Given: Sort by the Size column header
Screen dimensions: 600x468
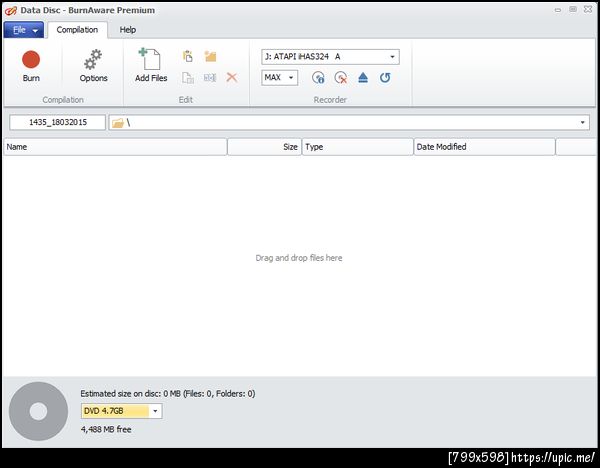Looking at the screenshot, I should point(264,147).
